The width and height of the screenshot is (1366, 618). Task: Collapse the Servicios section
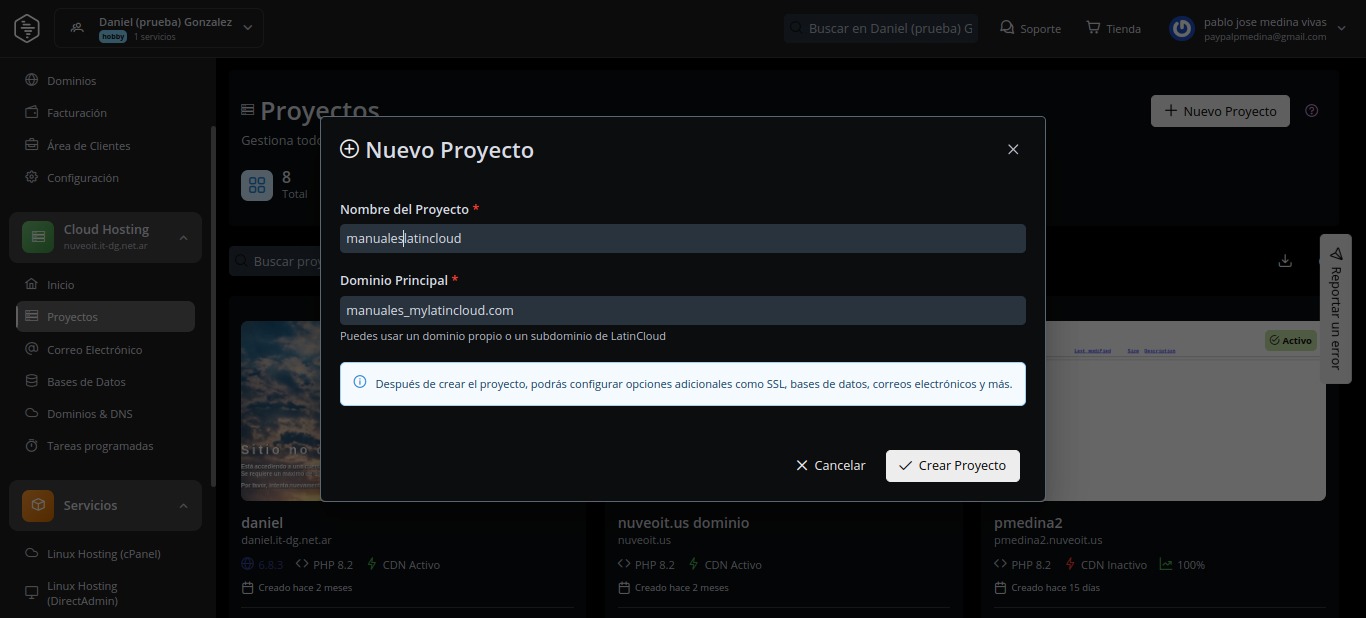coord(183,506)
